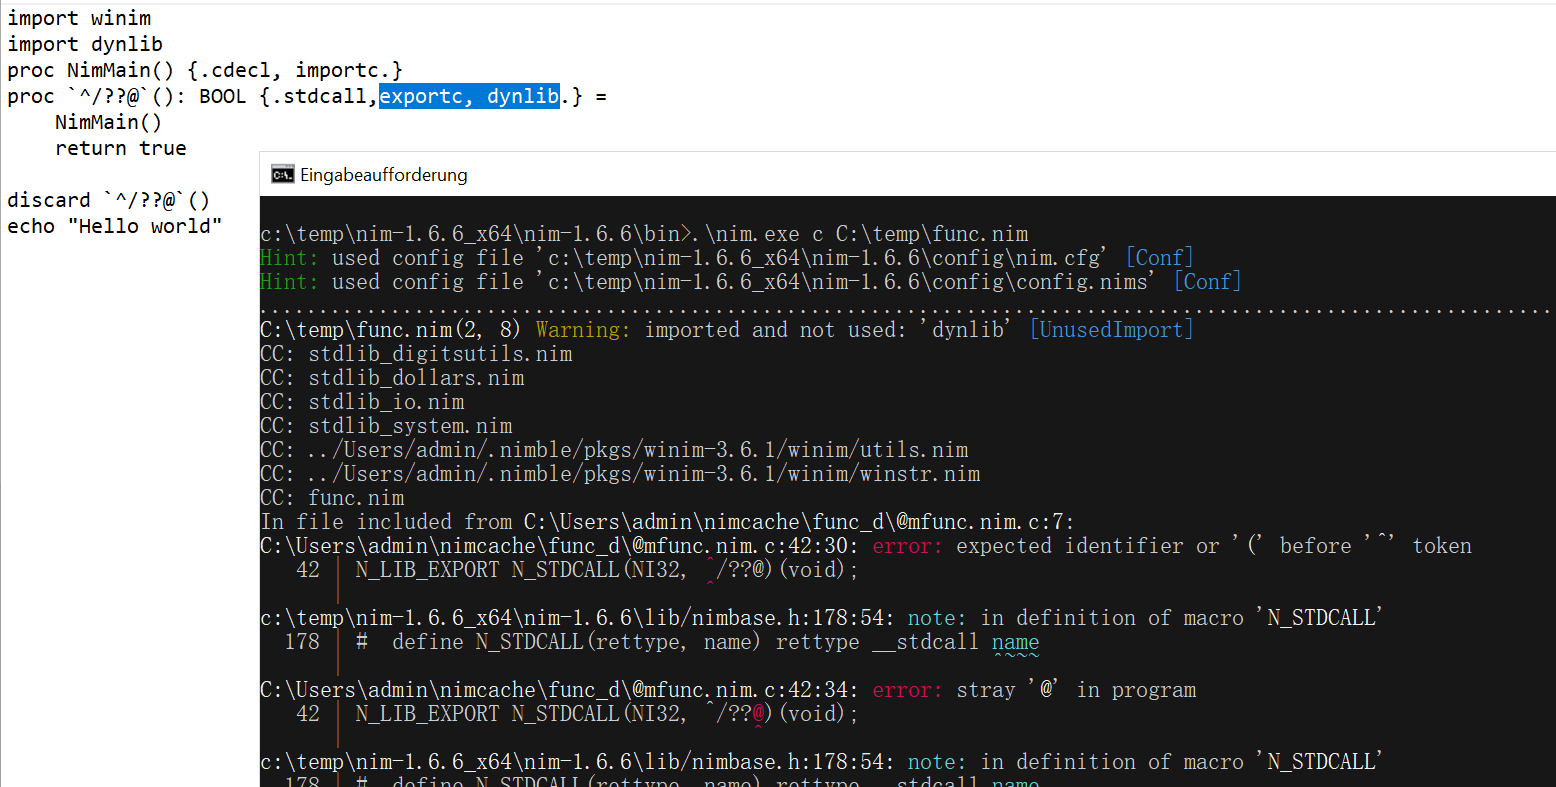The width and height of the screenshot is (1556, 787).
Task: Click the [Conf] label after nim.cfg hint
Action: pyautogui.click(x=1159, y=257)
